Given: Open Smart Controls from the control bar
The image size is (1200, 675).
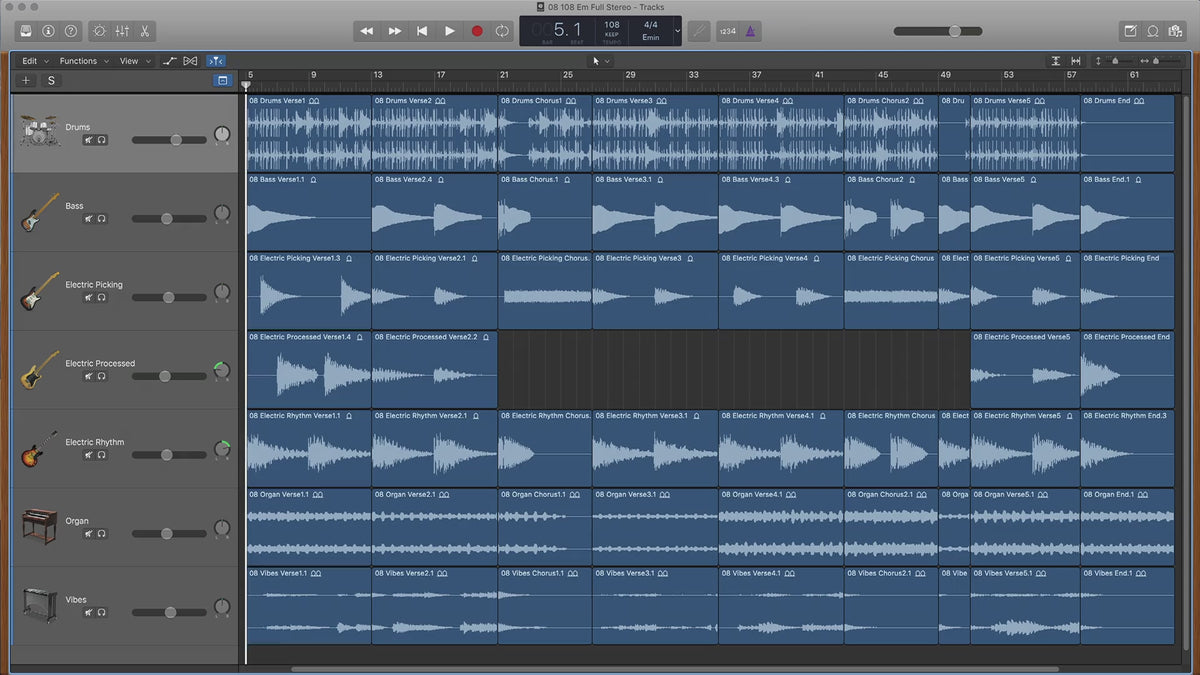Looking at the screenshot, I should [100, 31].
